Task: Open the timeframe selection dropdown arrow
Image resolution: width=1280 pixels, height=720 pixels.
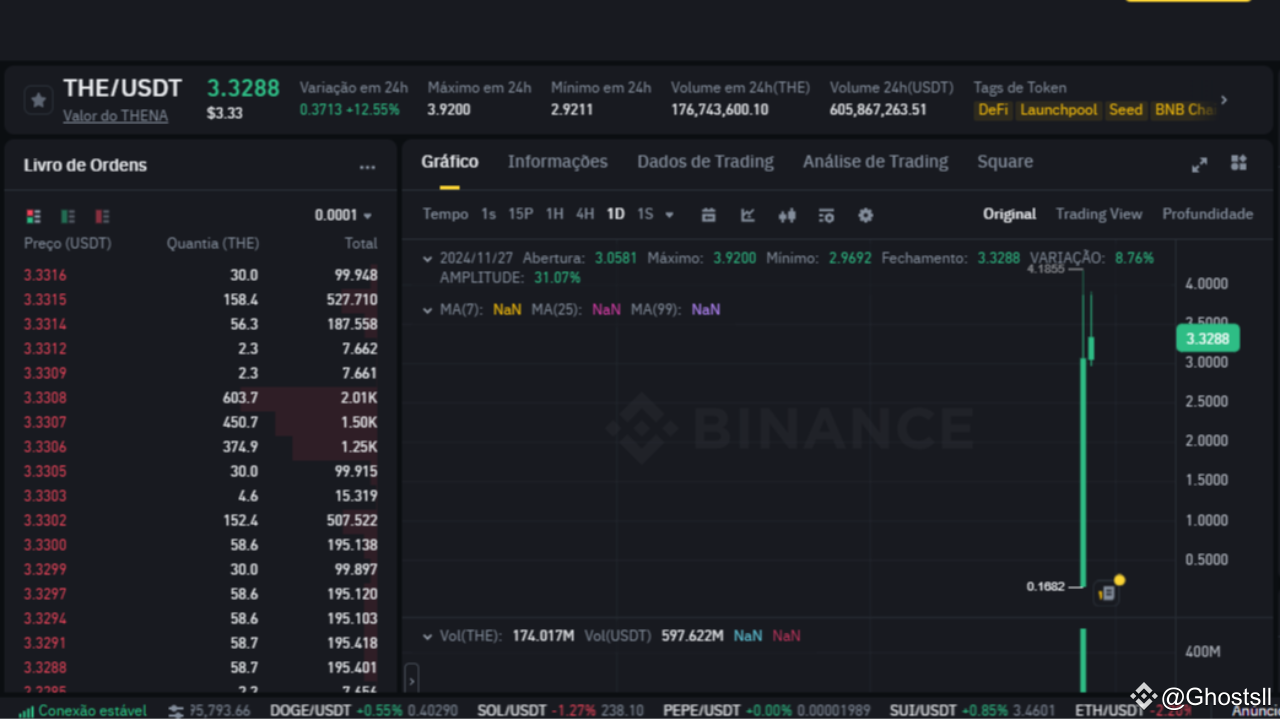Action: (x=668, y=214)
